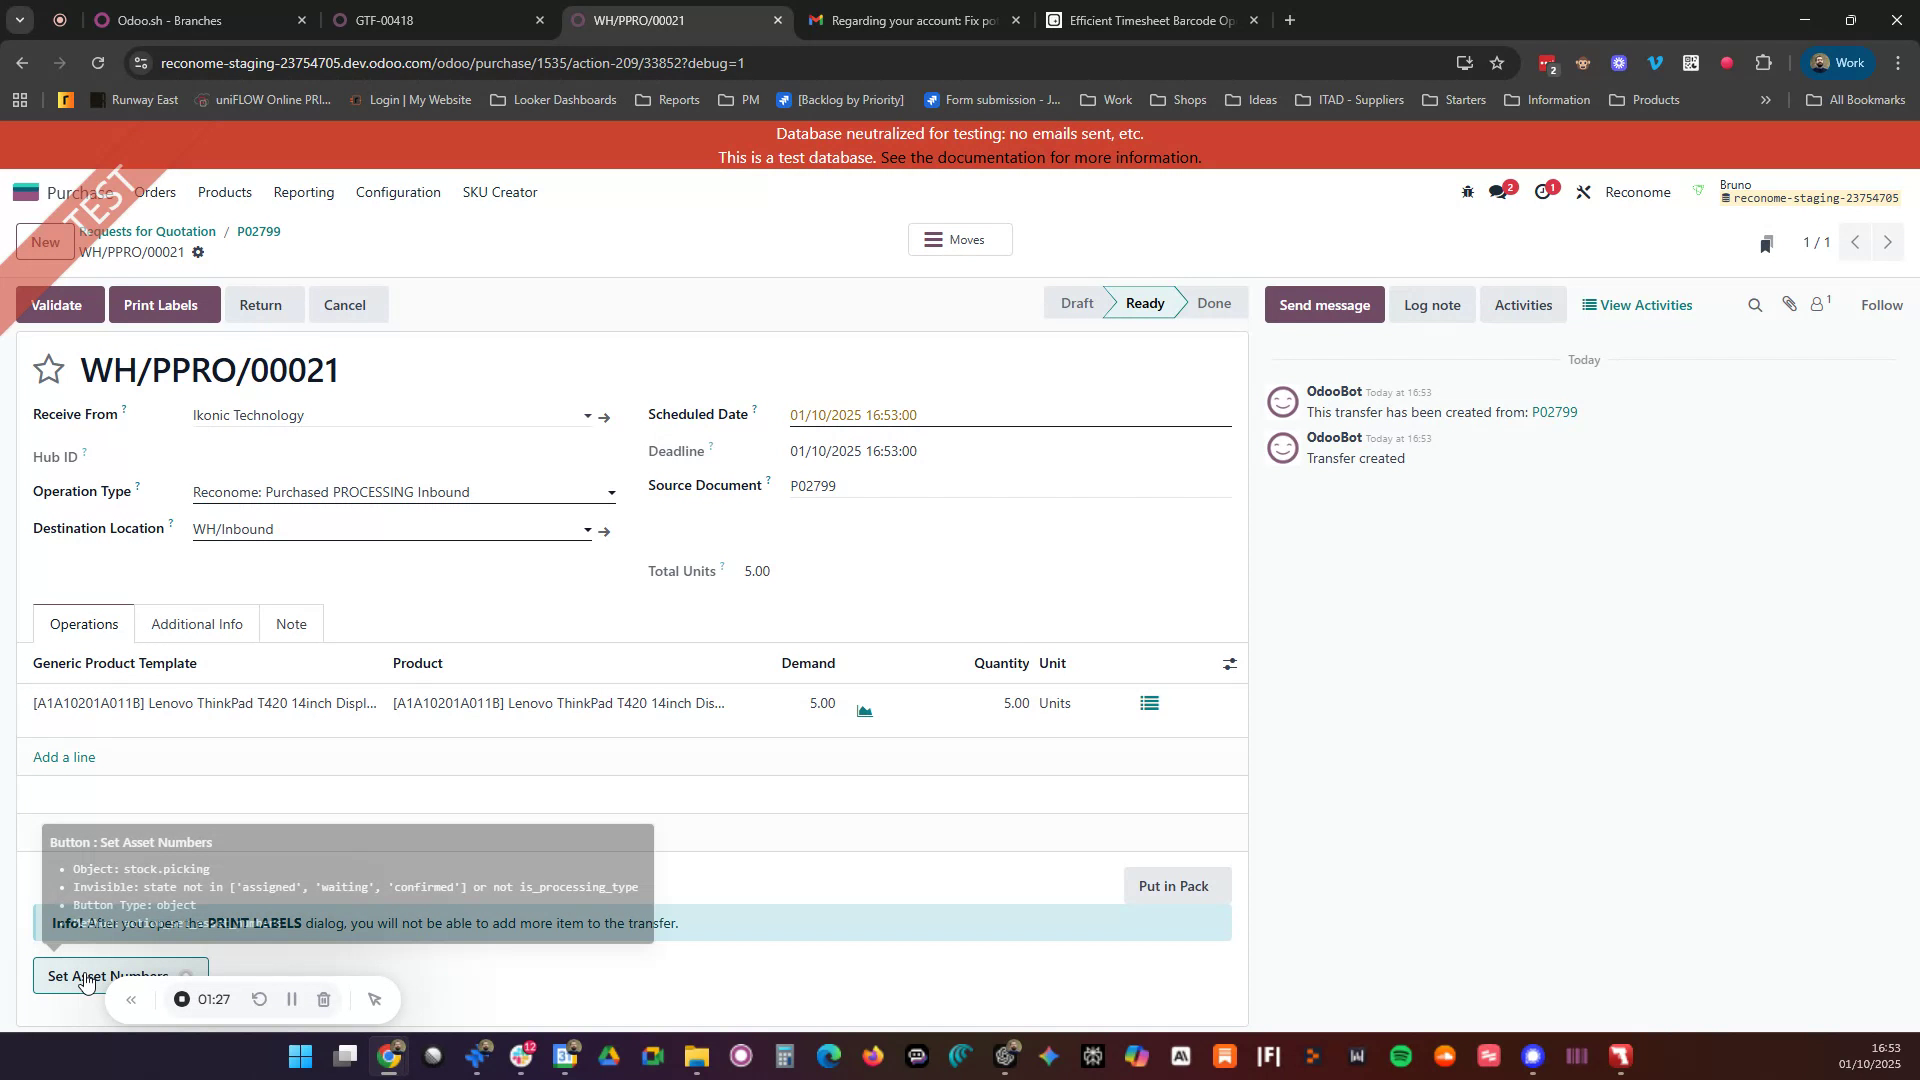Open detailed operations list on the Lenovo line

coord(1148,703)
